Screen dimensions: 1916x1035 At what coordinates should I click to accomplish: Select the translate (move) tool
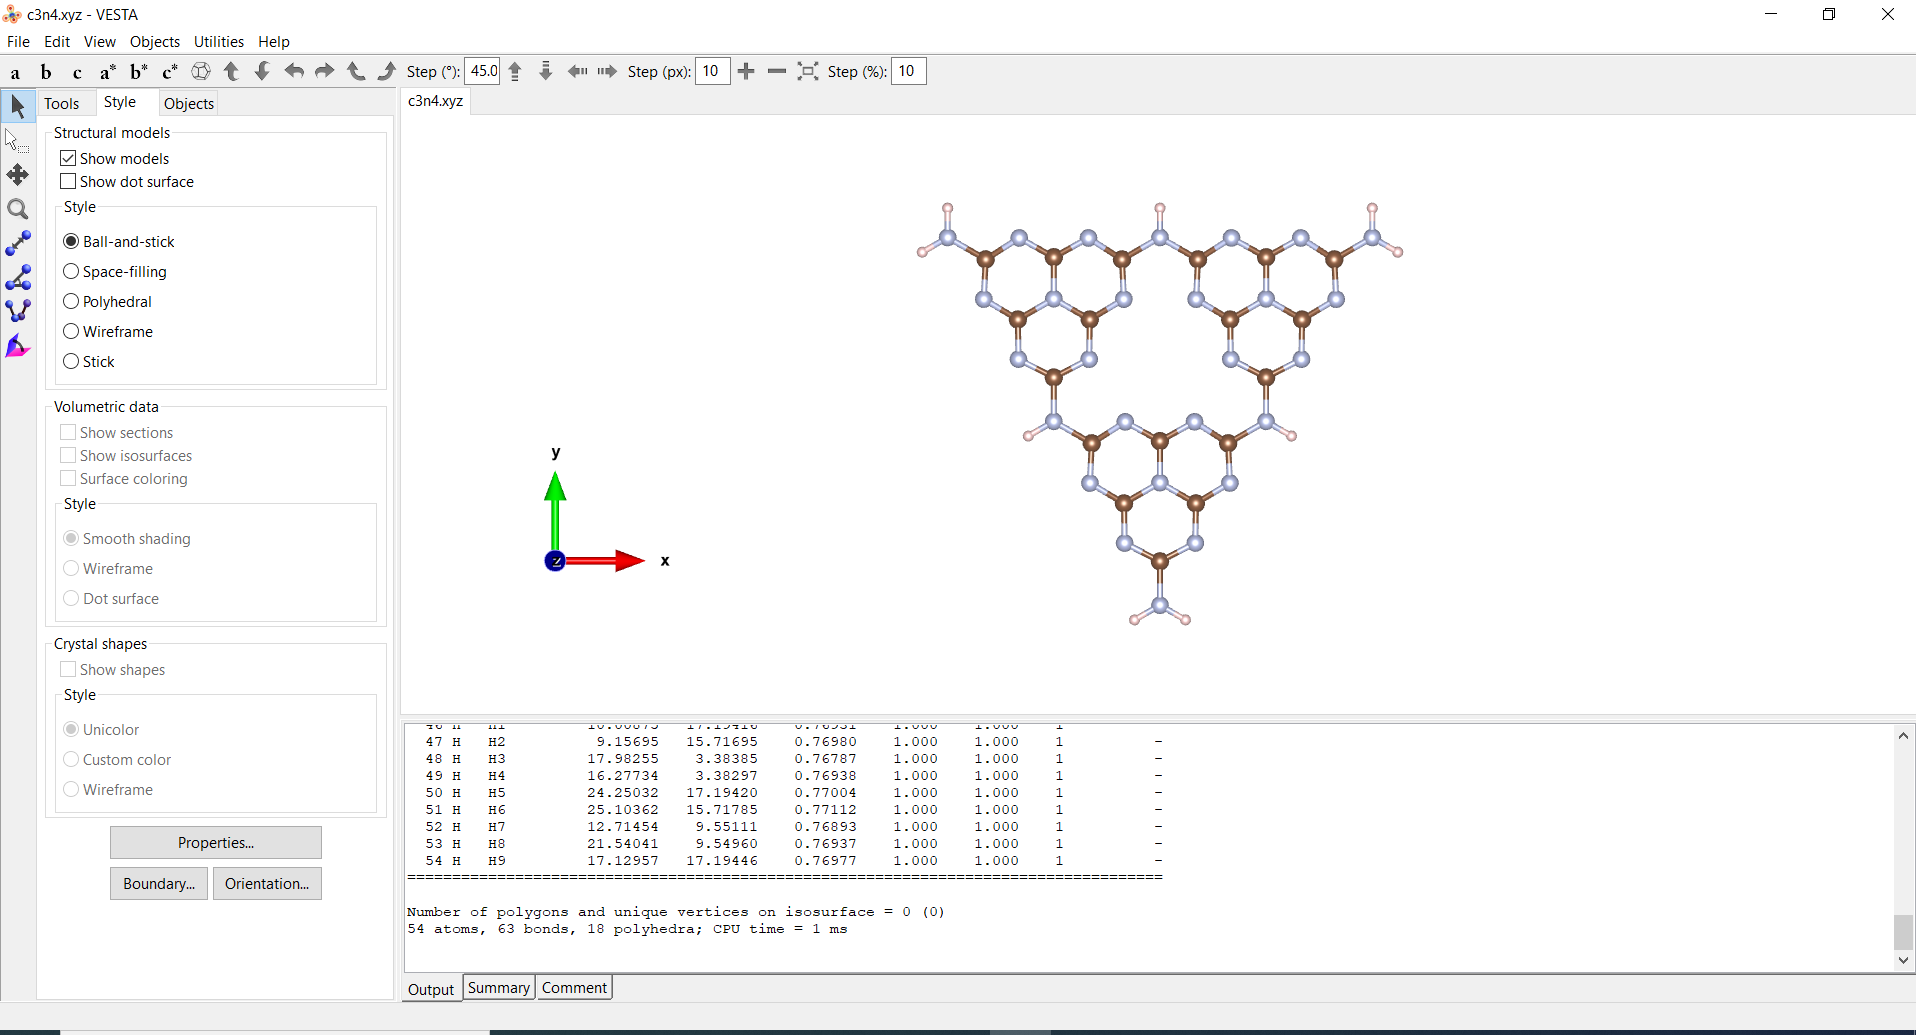coord(18,175)
